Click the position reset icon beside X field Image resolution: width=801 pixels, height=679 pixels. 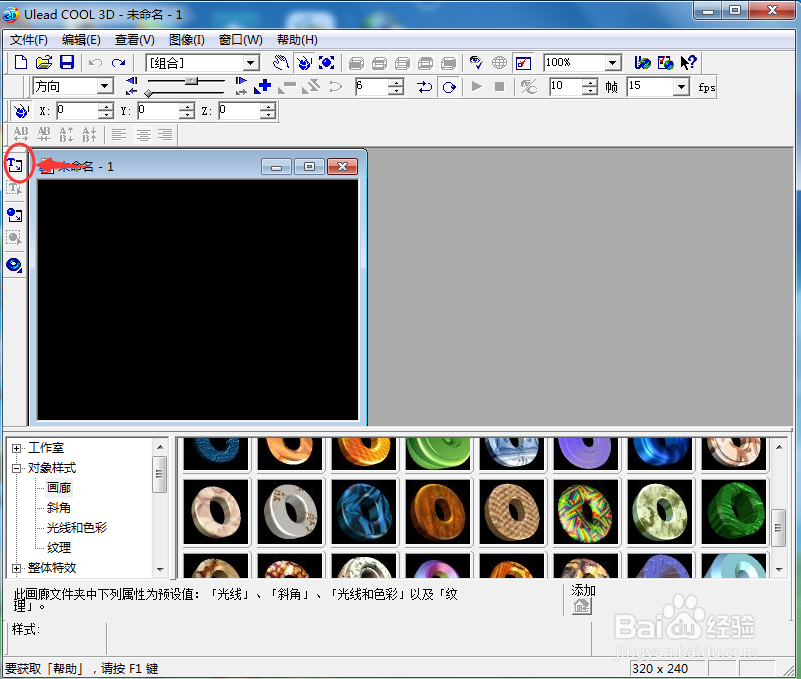point(21,110)
